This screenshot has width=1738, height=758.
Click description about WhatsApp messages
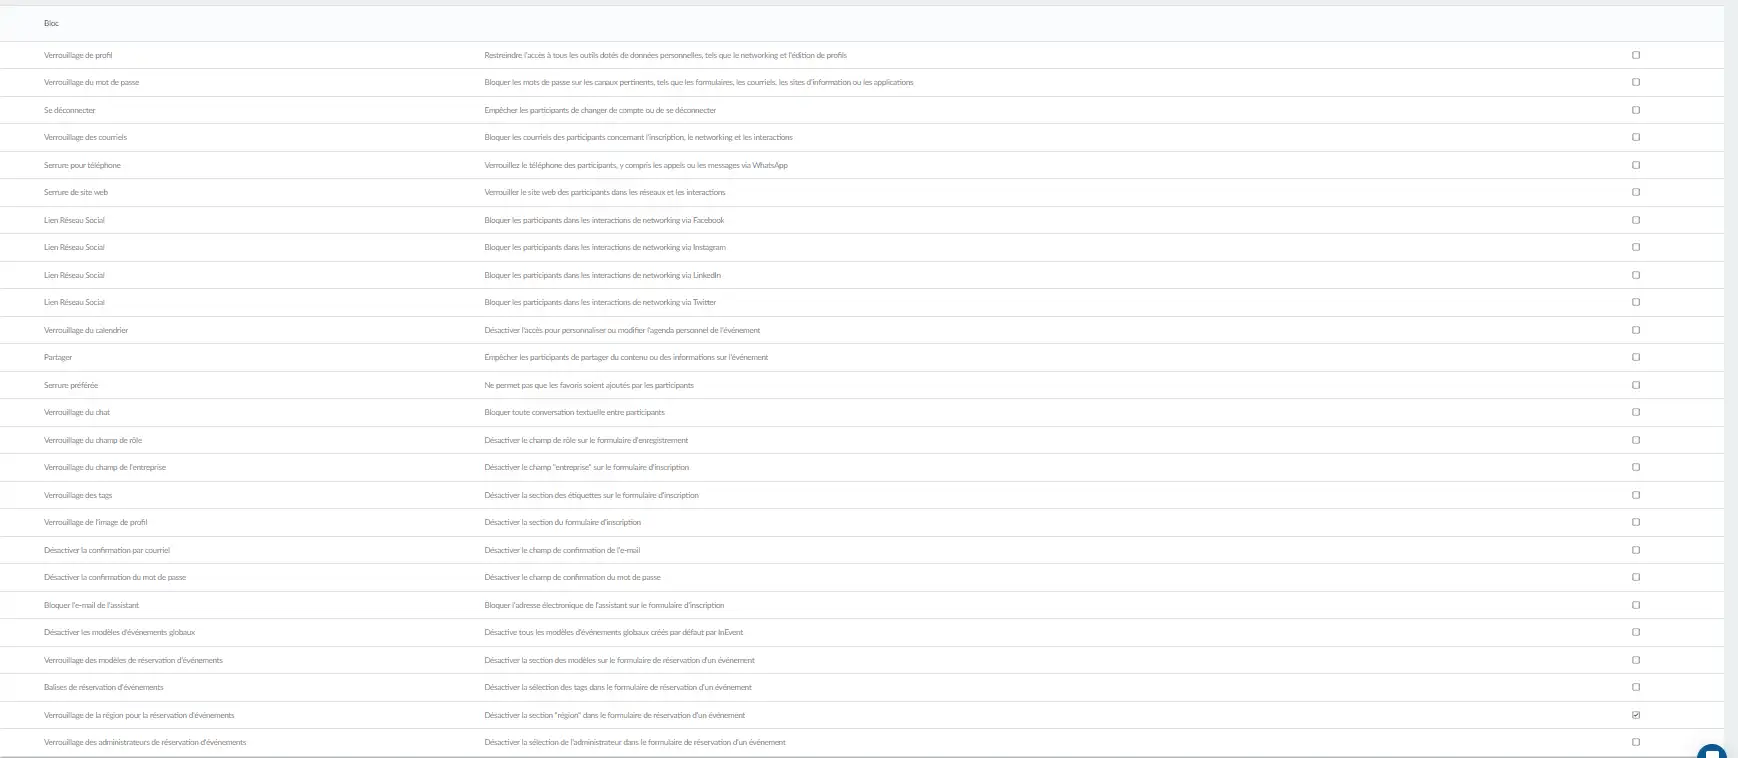[x=636, y=165]
